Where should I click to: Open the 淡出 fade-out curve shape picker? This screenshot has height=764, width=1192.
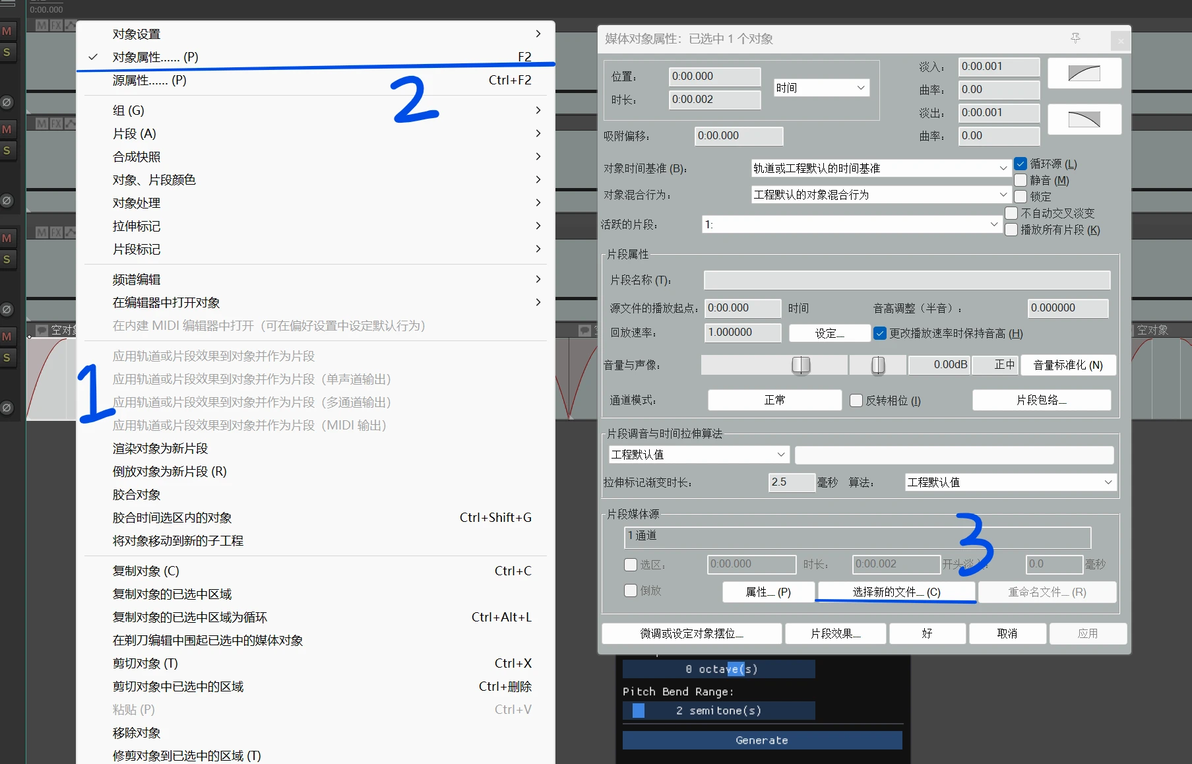[x=1084, y=119]
